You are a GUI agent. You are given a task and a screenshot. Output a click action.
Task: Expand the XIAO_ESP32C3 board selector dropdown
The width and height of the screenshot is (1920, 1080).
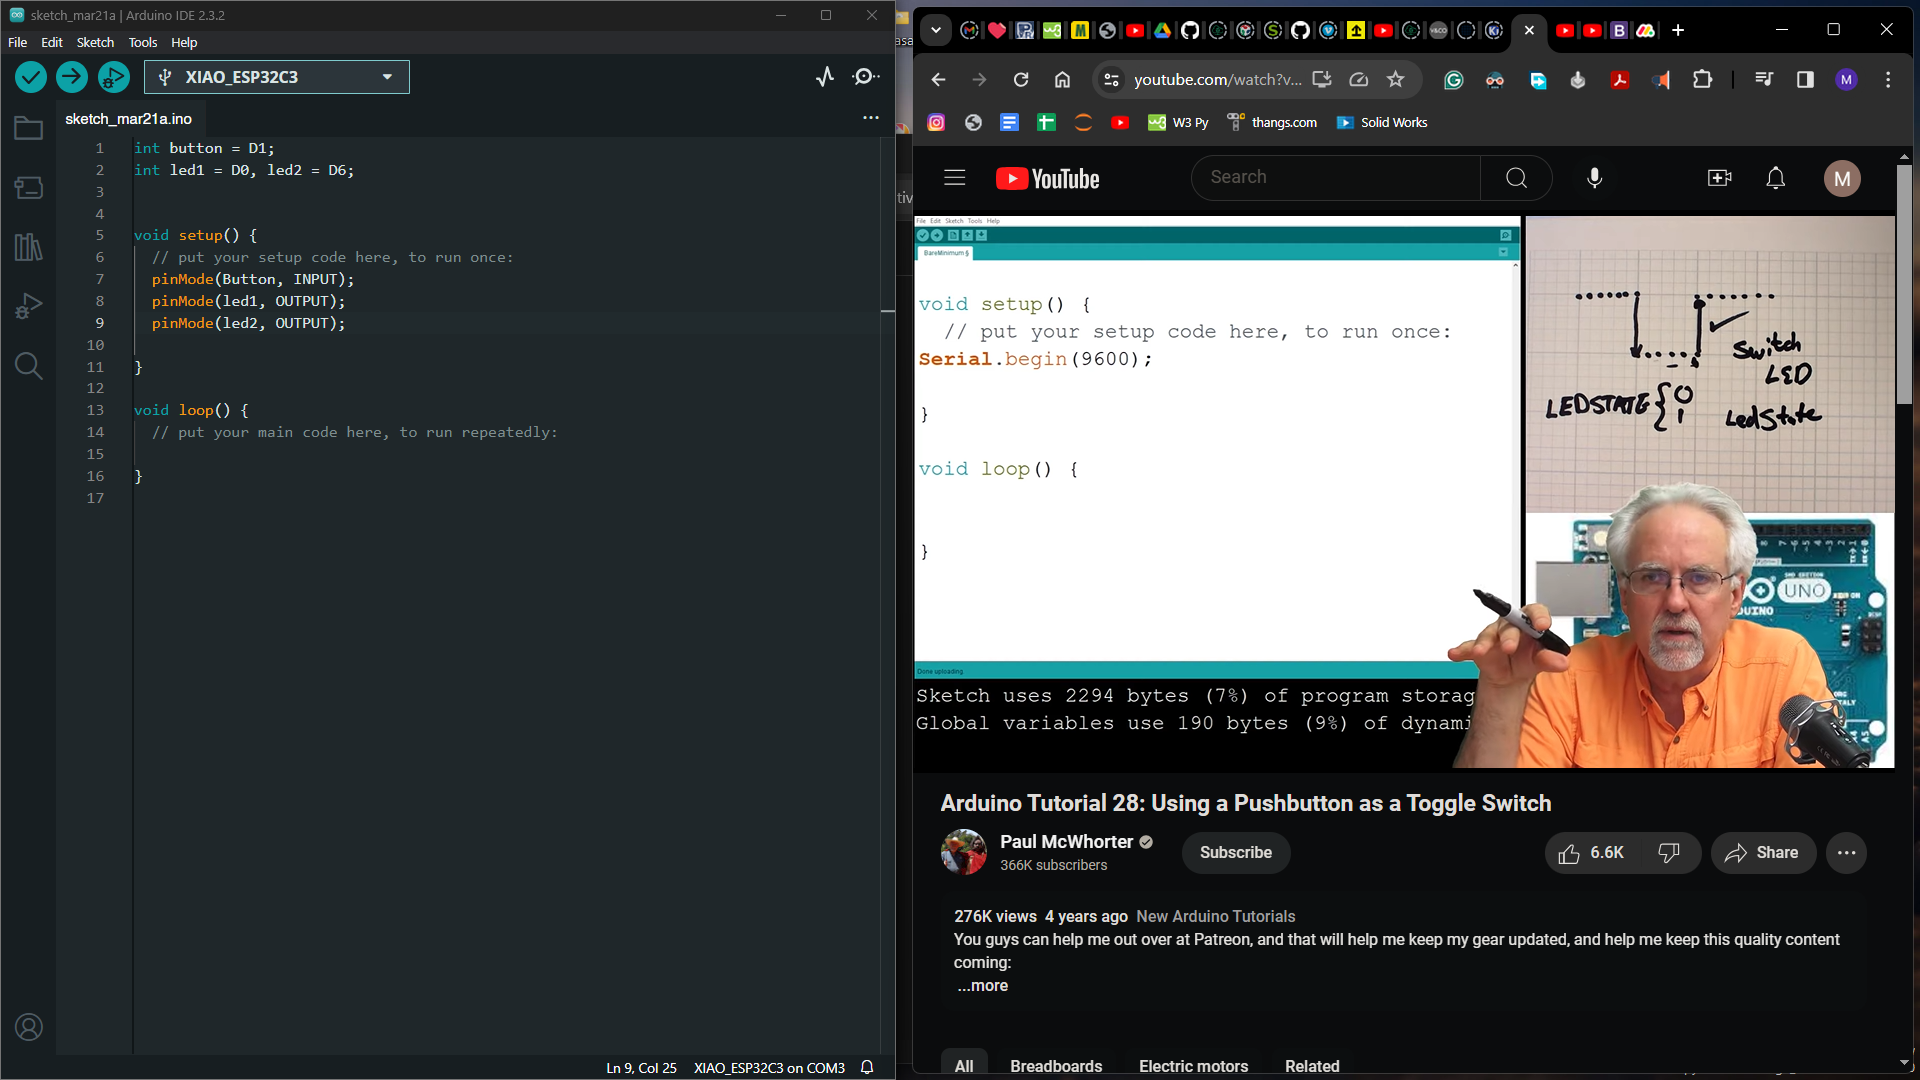277,77
